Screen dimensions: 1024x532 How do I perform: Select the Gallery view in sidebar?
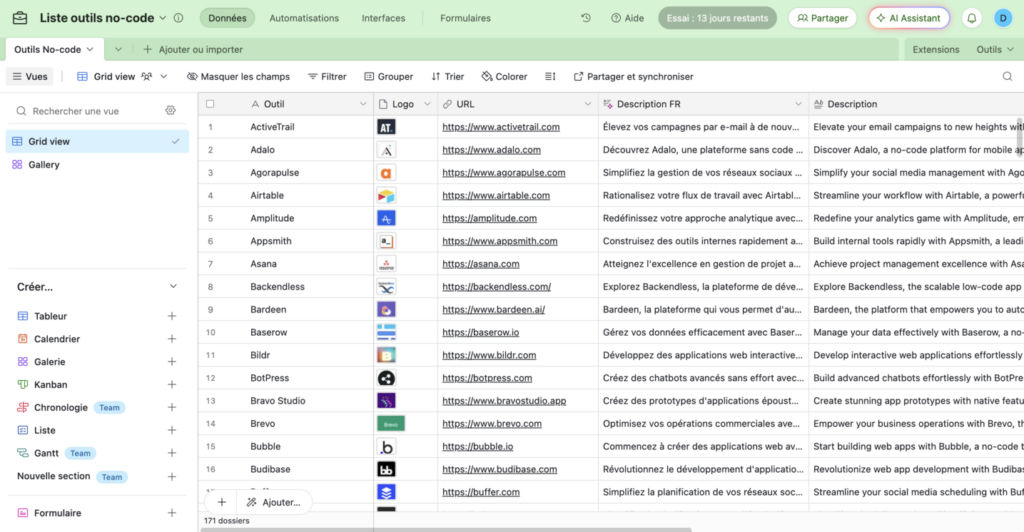click(97, 164)
